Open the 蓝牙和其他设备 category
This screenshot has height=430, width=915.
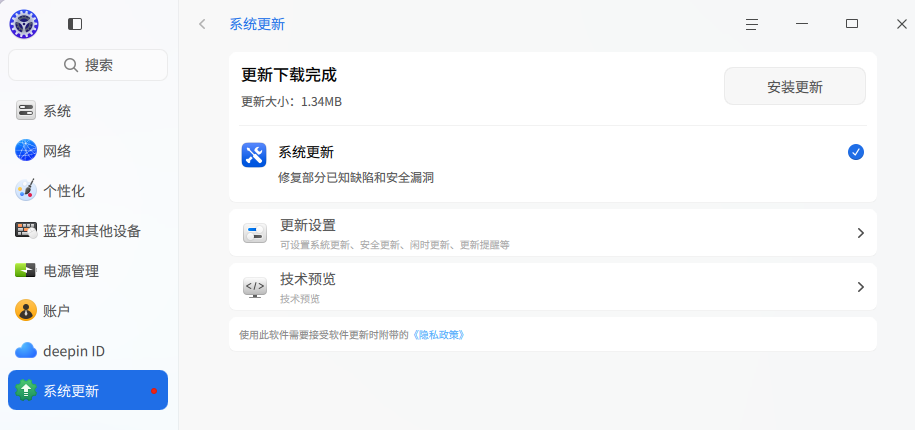88,230
